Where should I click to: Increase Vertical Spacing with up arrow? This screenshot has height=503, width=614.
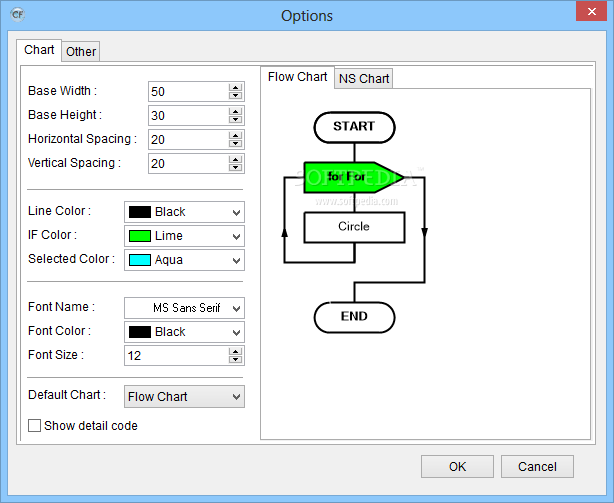pos(235,159)
